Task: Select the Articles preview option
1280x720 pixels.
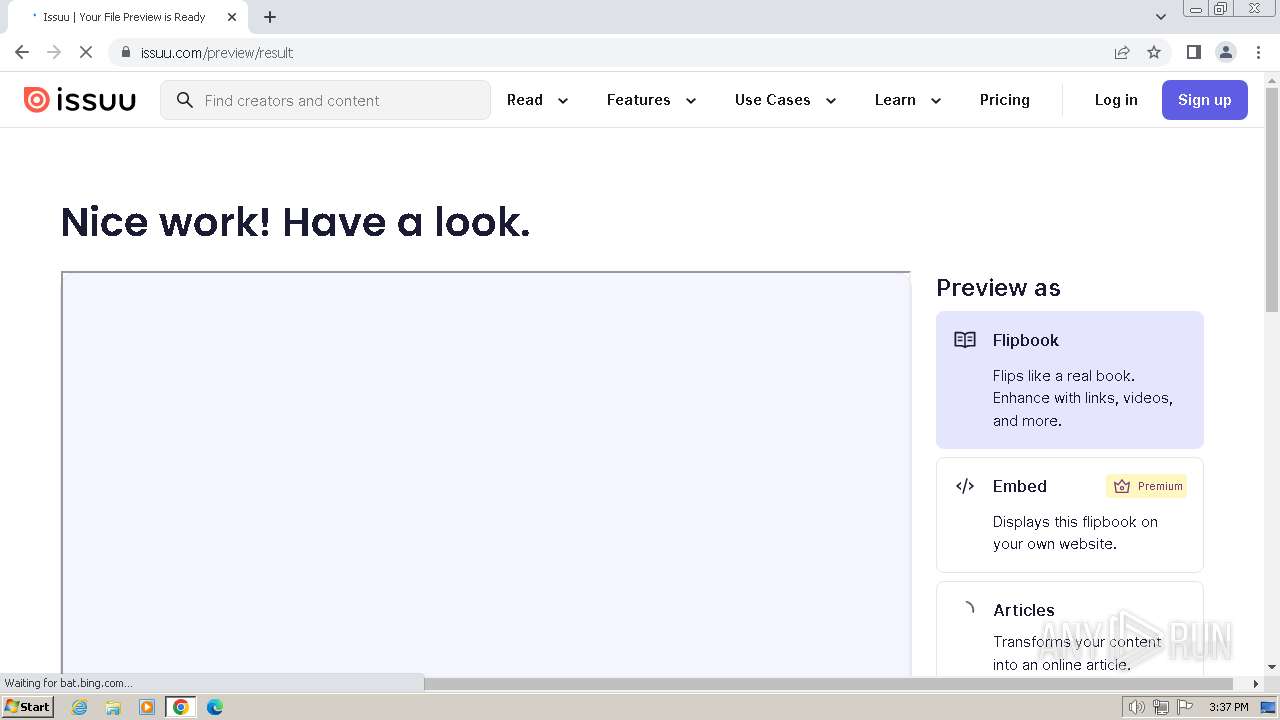Action: tap(1070, 630)
